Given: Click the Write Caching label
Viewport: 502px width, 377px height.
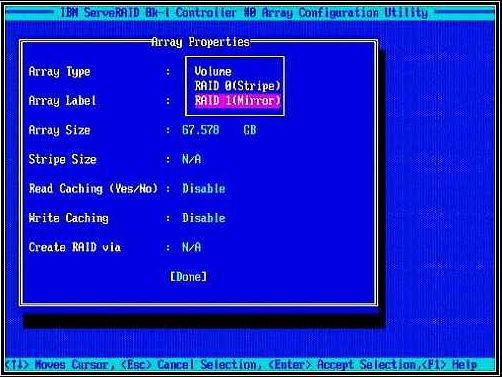Looking at the screenshot, I should click(x=68, y=218).
